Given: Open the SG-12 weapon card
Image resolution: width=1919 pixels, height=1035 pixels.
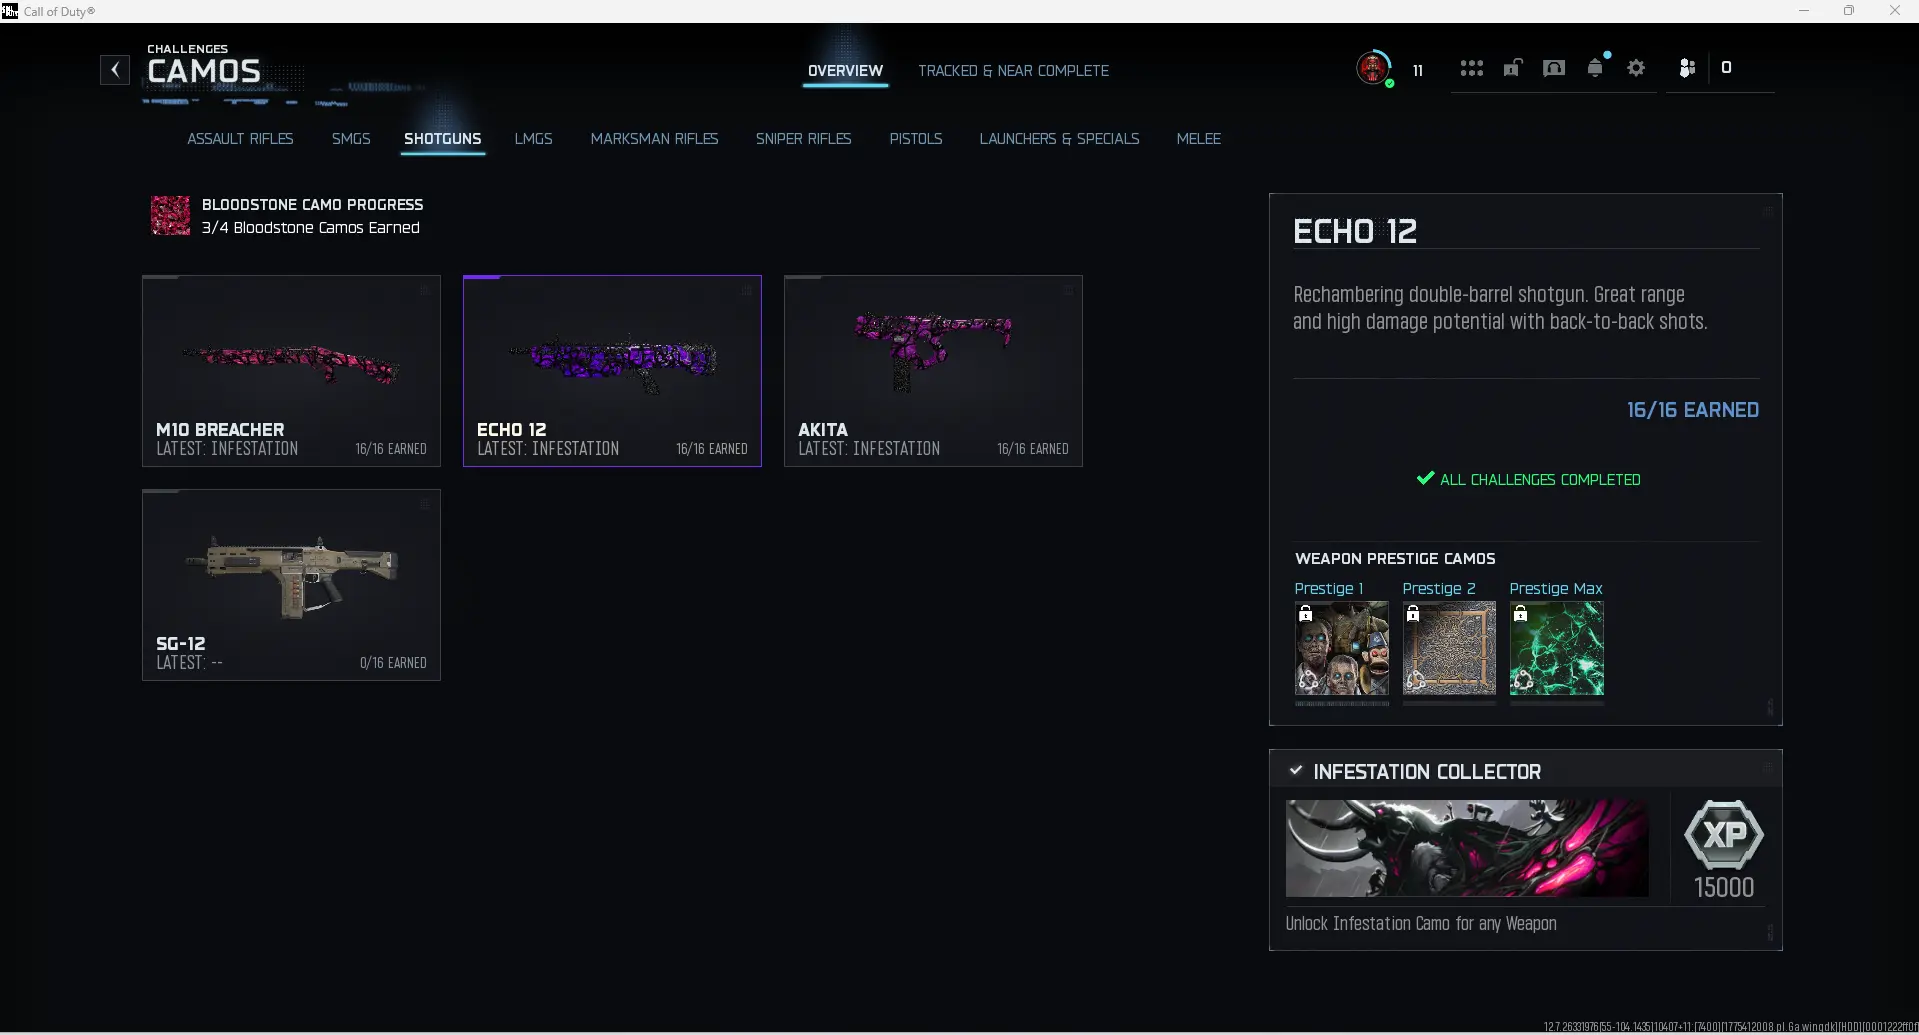Looking at the screenshot, I should (x=291, y=585).
